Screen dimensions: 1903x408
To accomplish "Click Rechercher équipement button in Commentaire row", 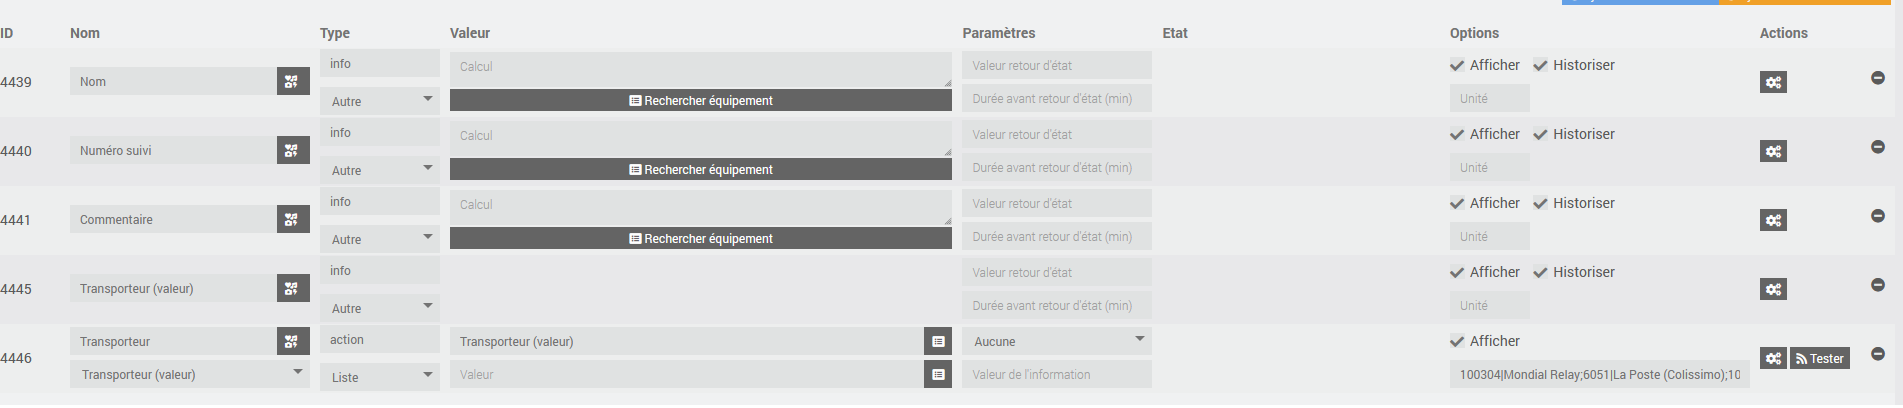I will click(x=700, y=239).
